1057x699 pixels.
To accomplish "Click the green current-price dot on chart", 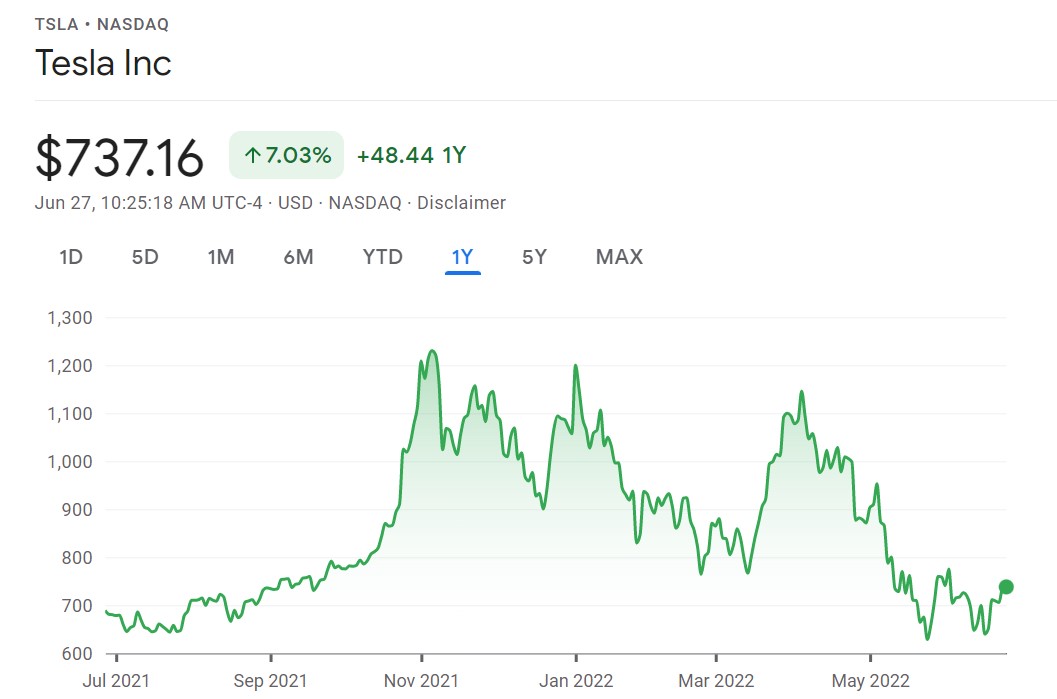I will (x=1006, y=587).
